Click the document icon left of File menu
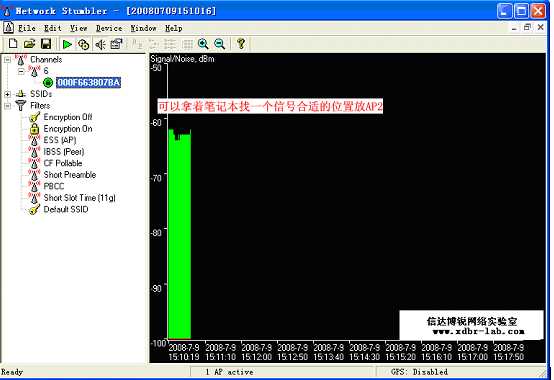 point(8,28)
